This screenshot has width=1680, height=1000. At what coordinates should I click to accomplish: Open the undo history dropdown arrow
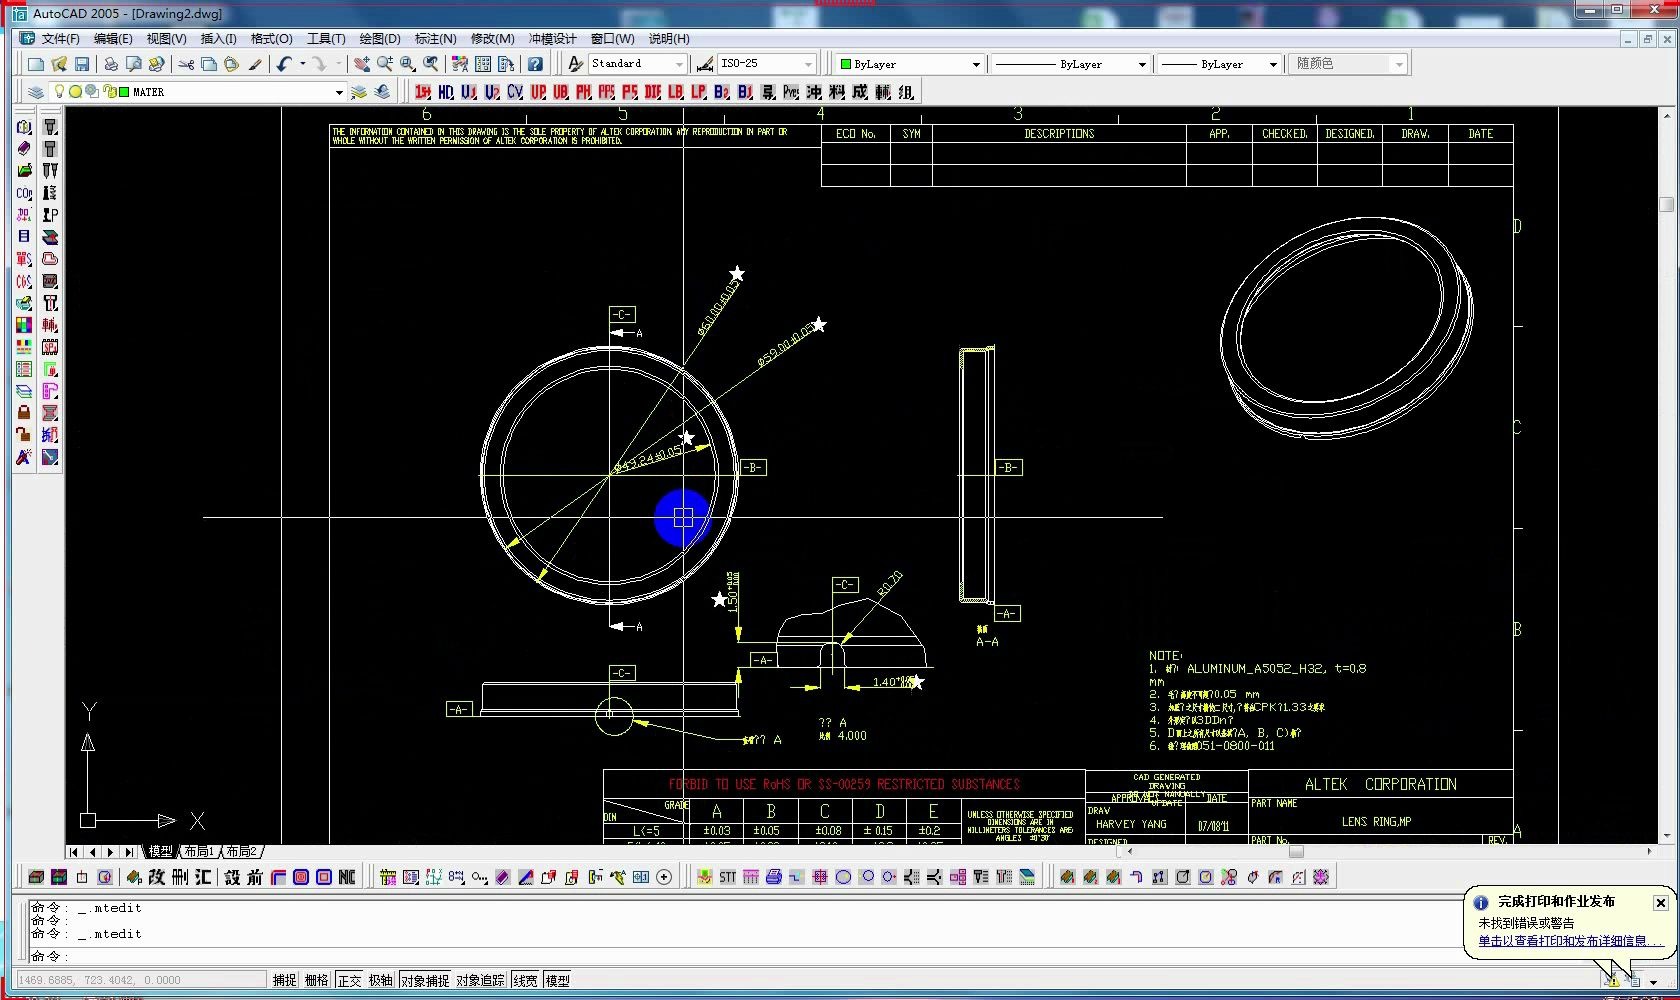click(302, 64)
